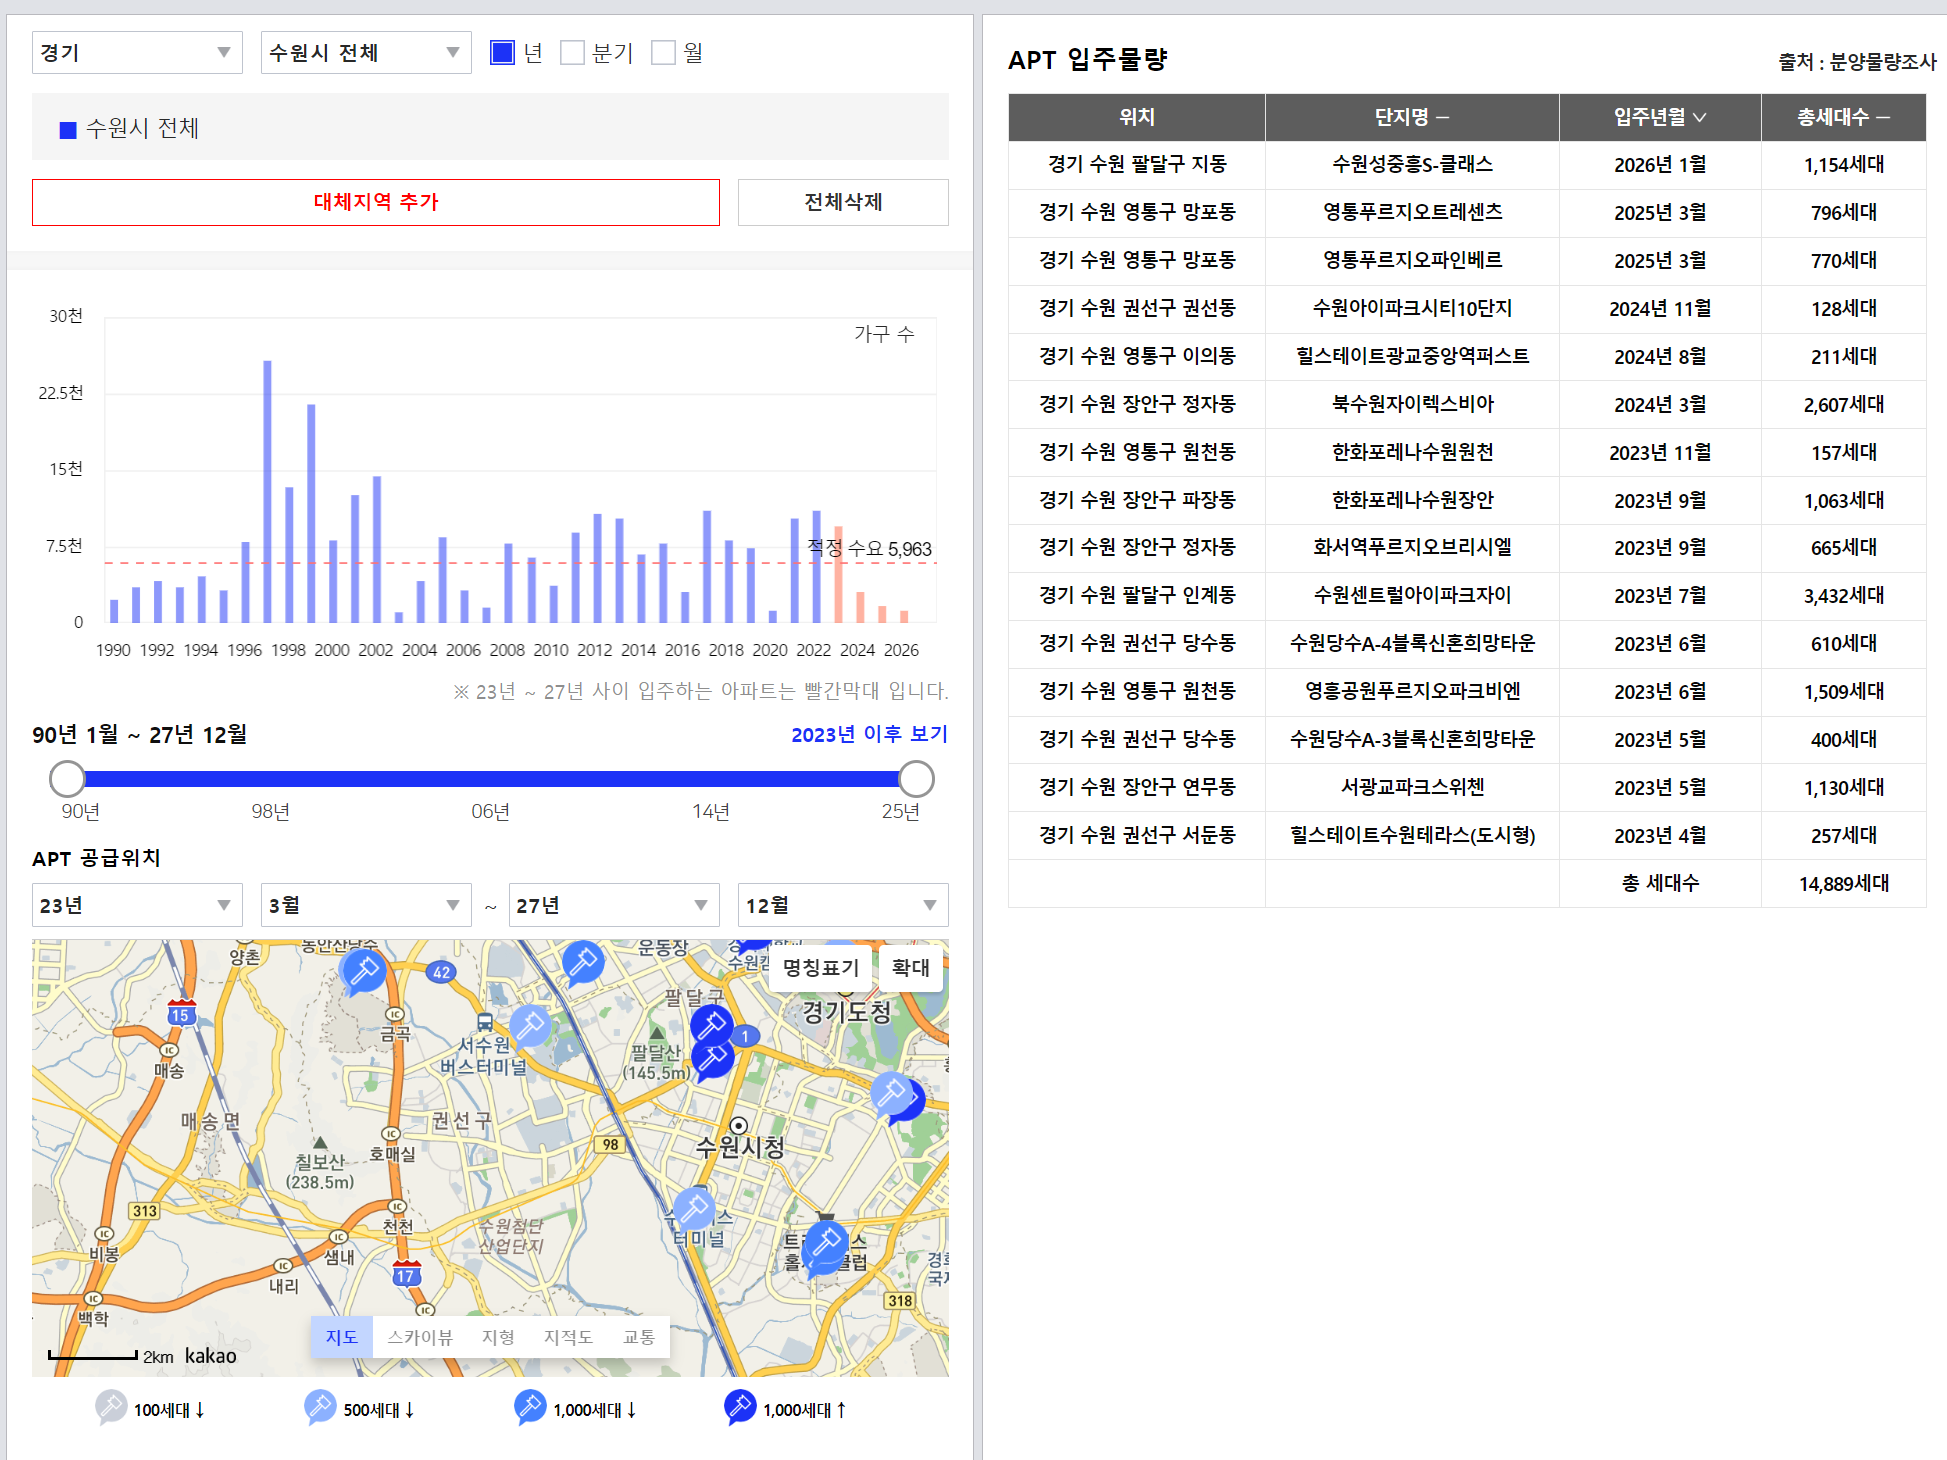
Task: Uncheck the 년 yearly checkbox
Action: (x=502, y=53)
